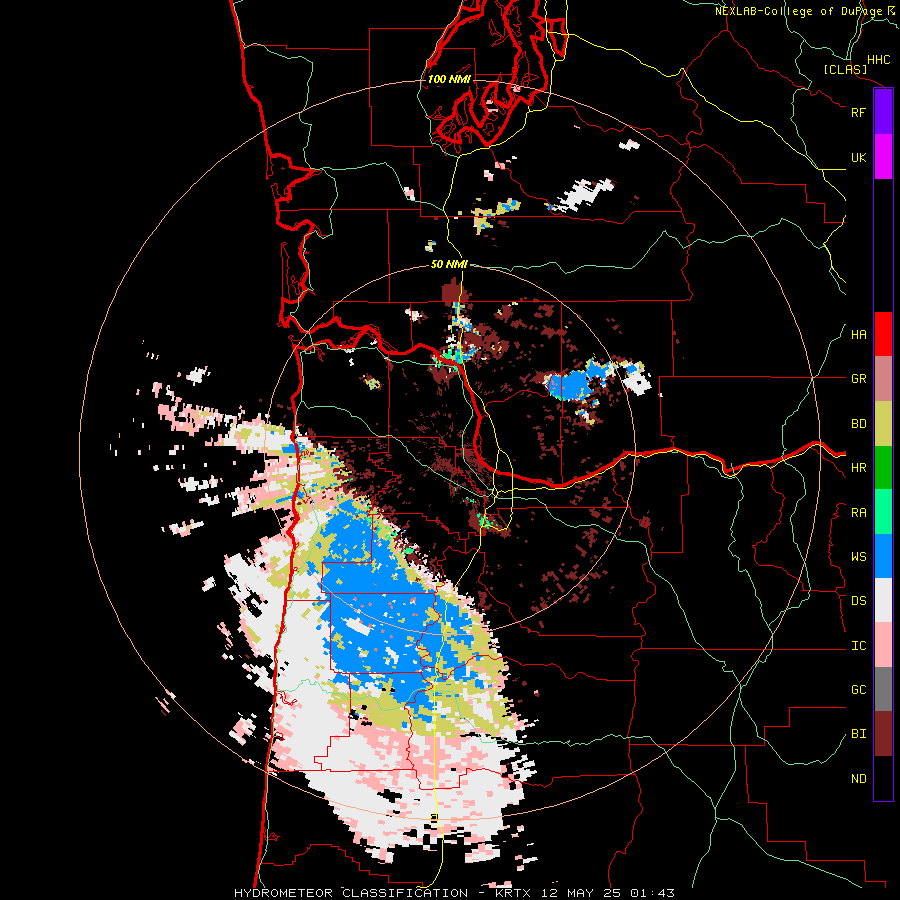Click the 100 NMI range ring label
Screen dimensions: 900x900
tap(449, 79)
